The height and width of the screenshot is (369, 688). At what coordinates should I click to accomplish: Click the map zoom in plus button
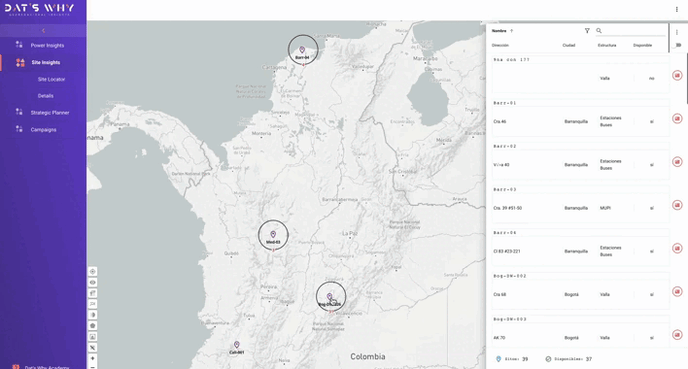pos(93,358)
